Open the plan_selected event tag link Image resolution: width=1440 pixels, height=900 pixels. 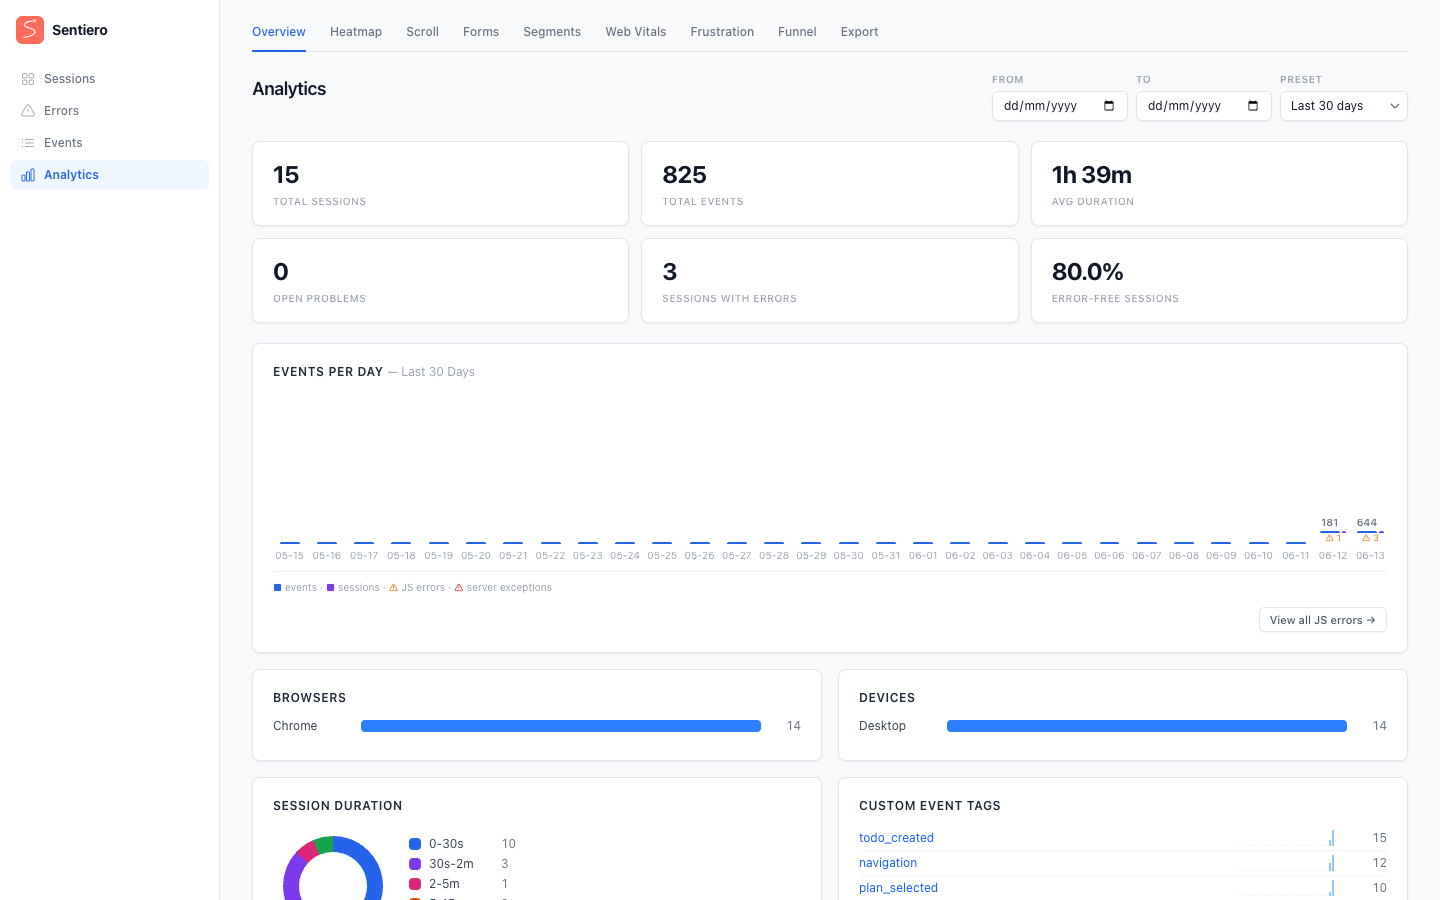coord(898,888)
